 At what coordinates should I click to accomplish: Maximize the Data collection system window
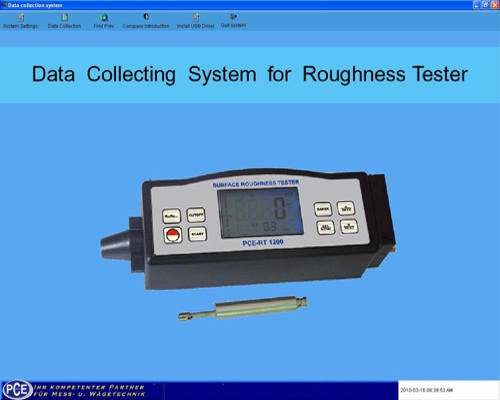486,5
